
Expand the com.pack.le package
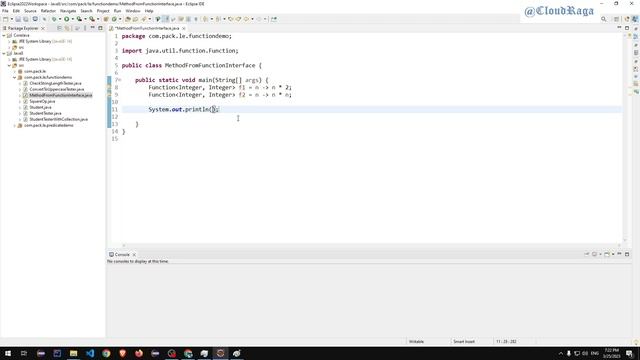(15, 71)
